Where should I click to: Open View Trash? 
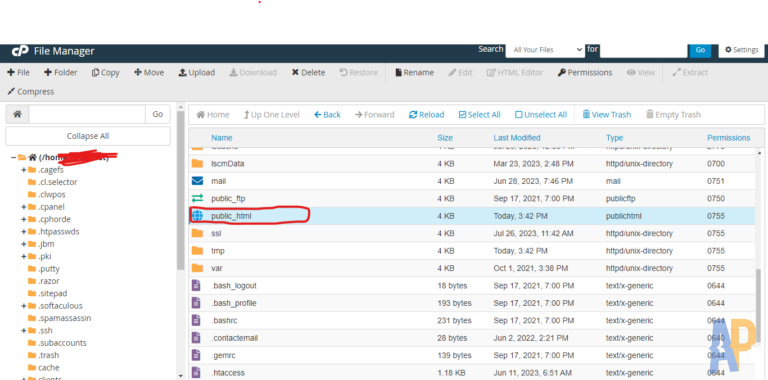click(606, 115)
